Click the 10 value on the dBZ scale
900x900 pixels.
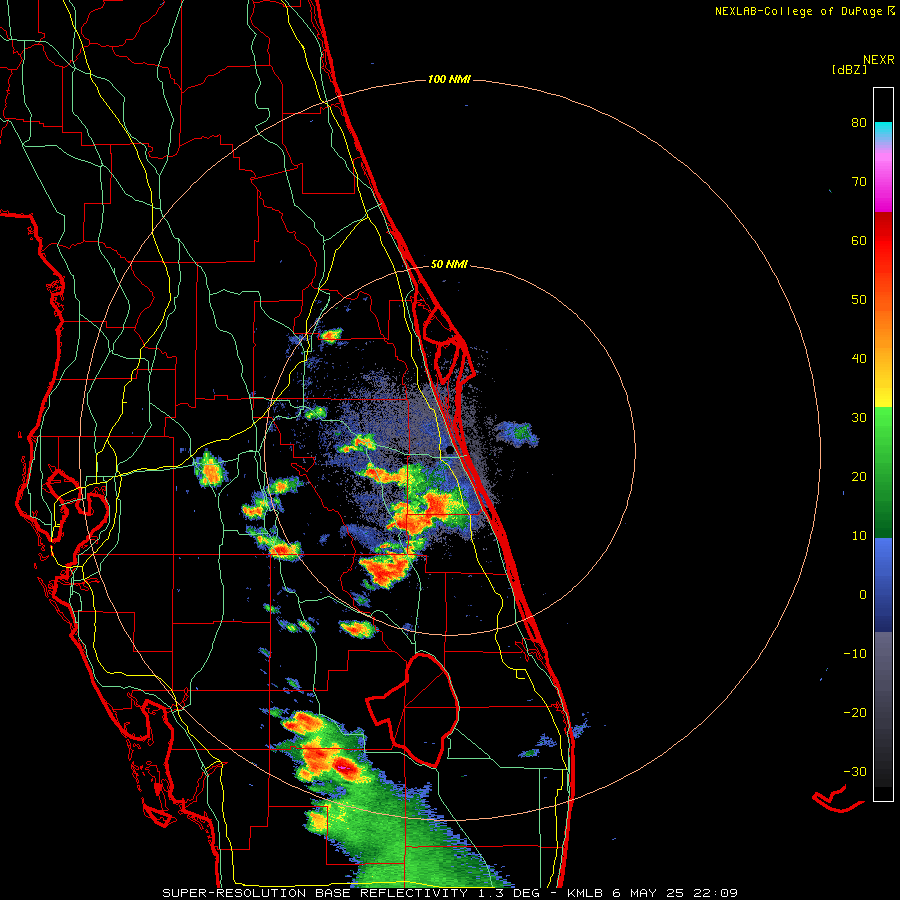[x=859, y=536]
